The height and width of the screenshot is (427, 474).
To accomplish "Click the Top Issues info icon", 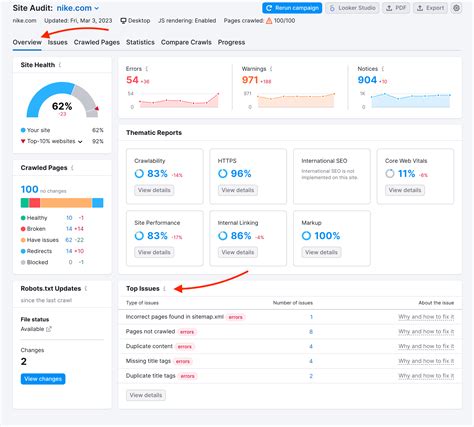I will click(164, 289).
